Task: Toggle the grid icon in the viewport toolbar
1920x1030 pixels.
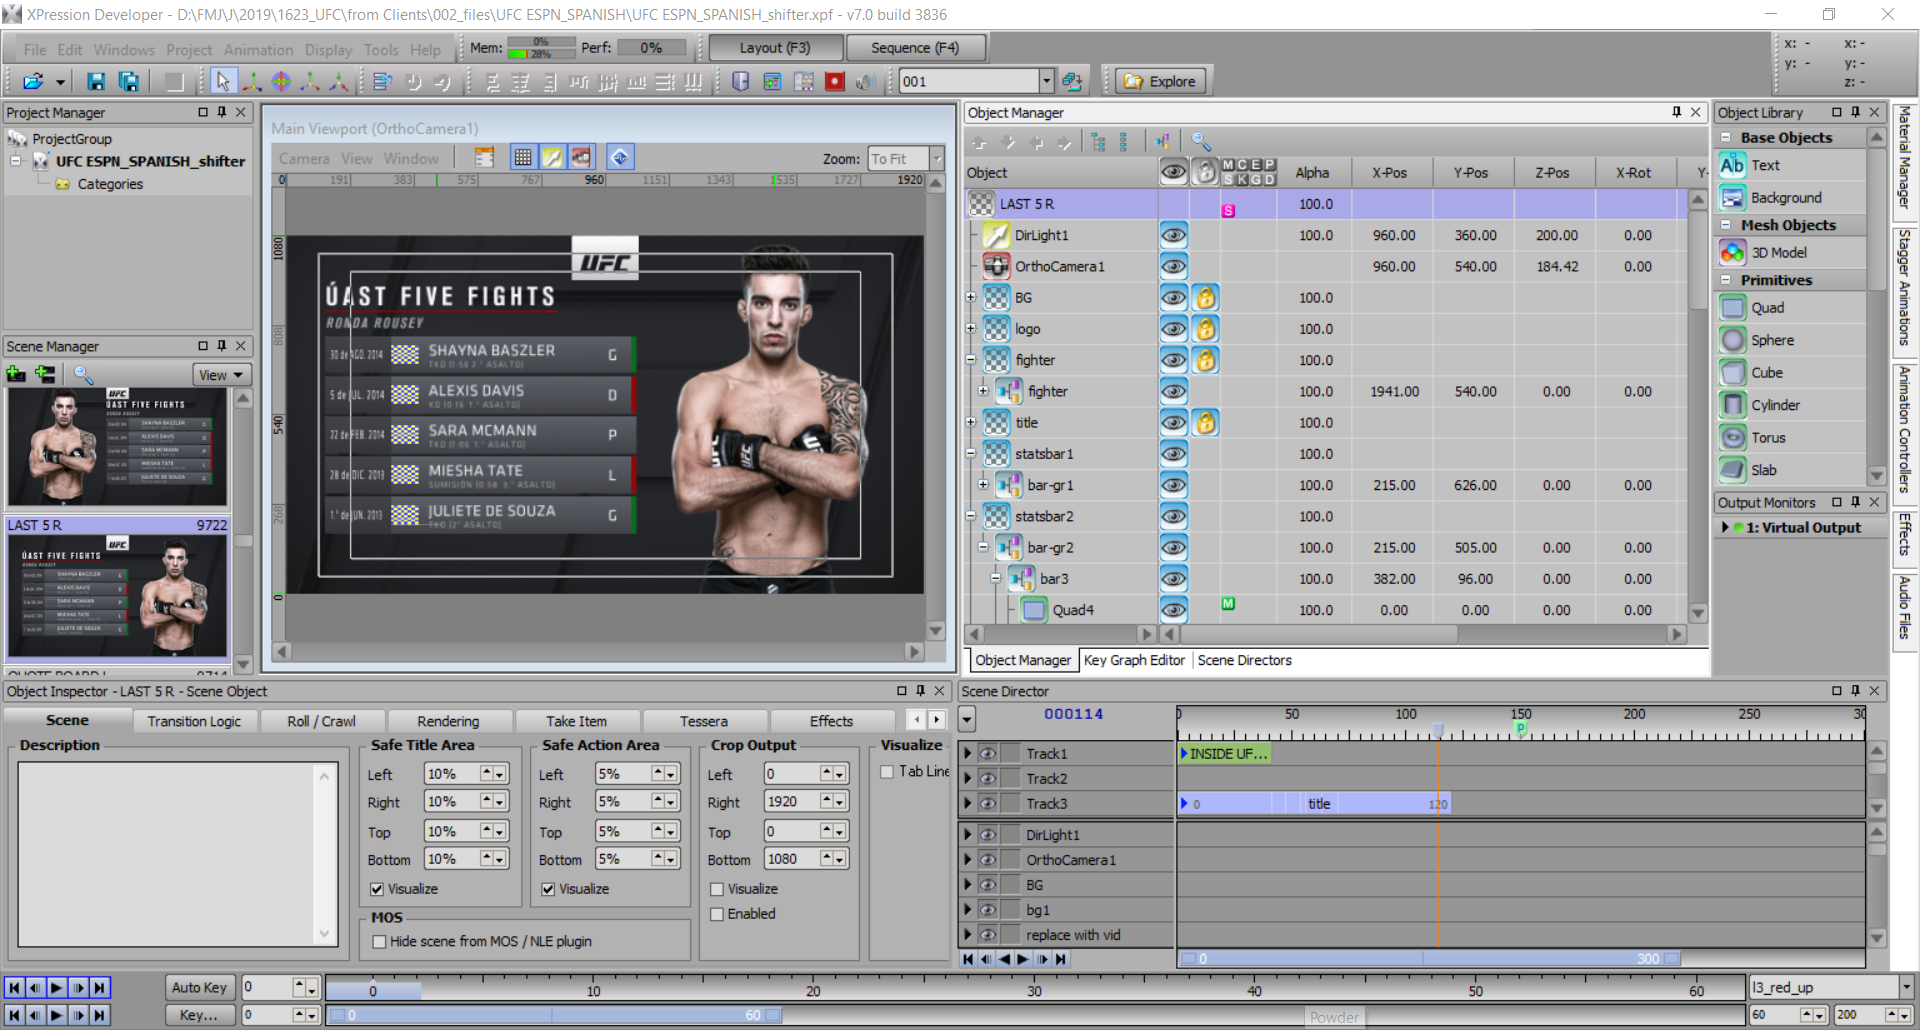Action: (522, 157)
